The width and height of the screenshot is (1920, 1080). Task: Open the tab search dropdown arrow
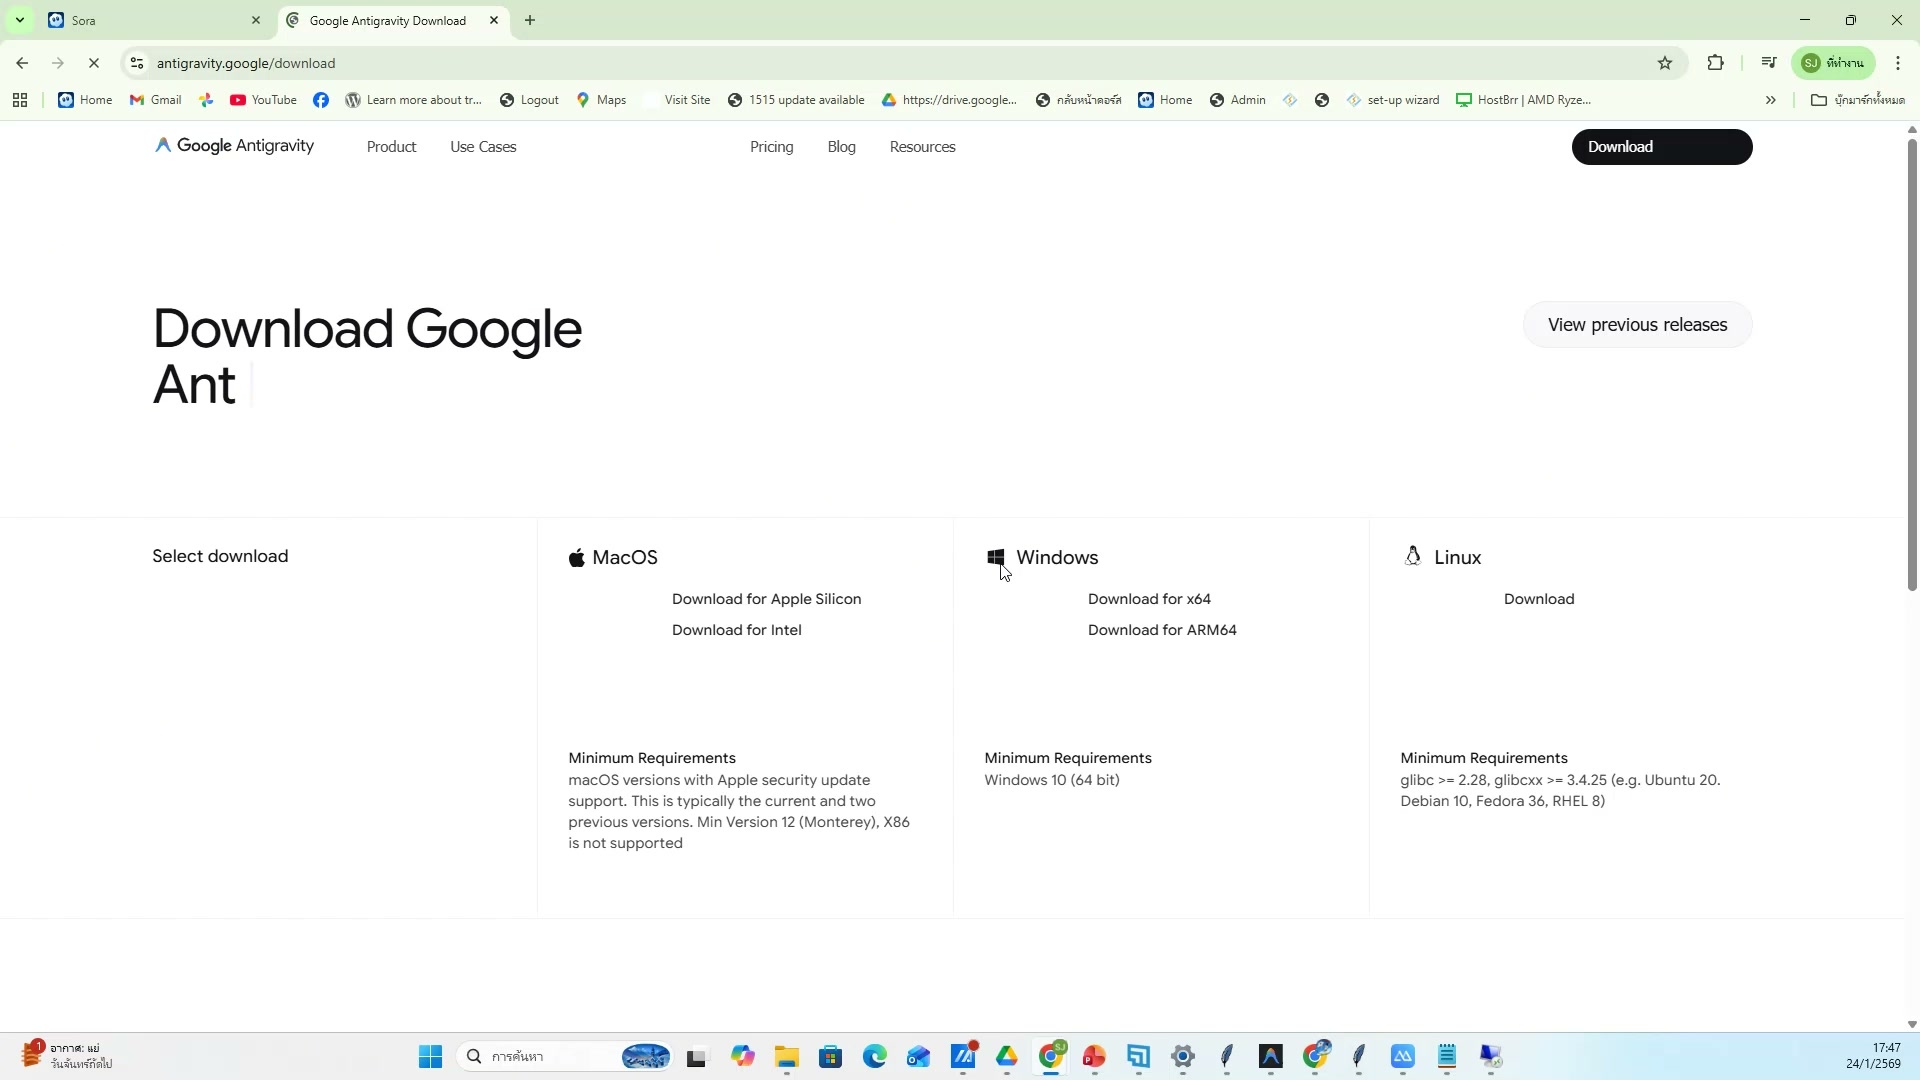click(x=19, y=20)
